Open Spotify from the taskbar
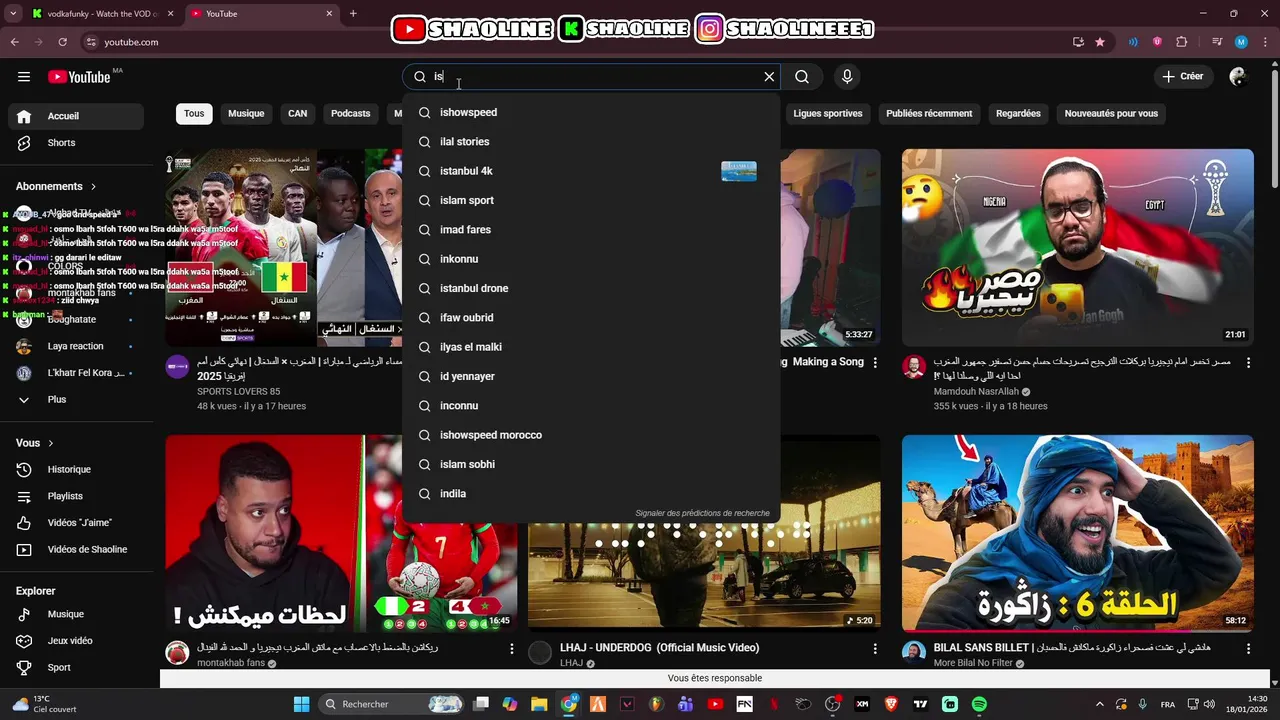 click(979, 704)
